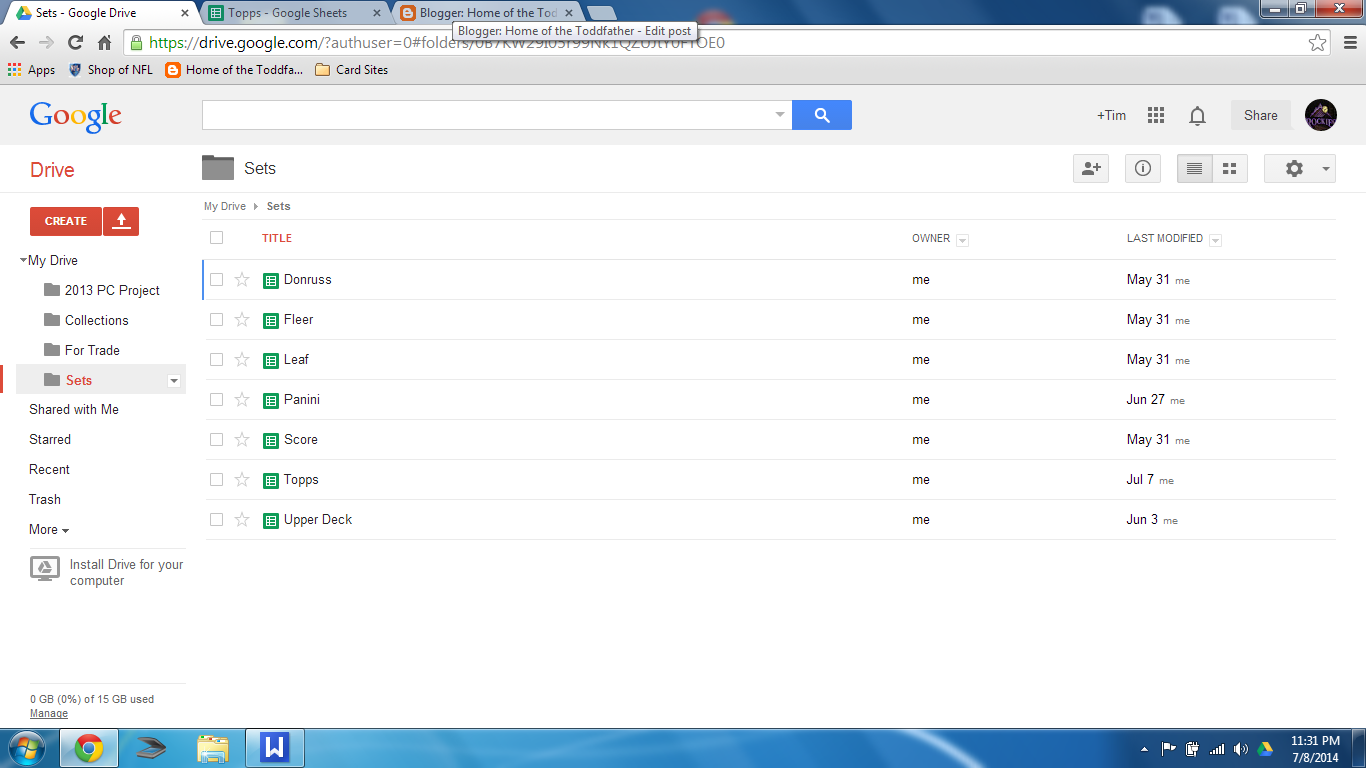
Task: Open the taskbar file explorer
Action: pyautogui.click(x=213, y=748)
